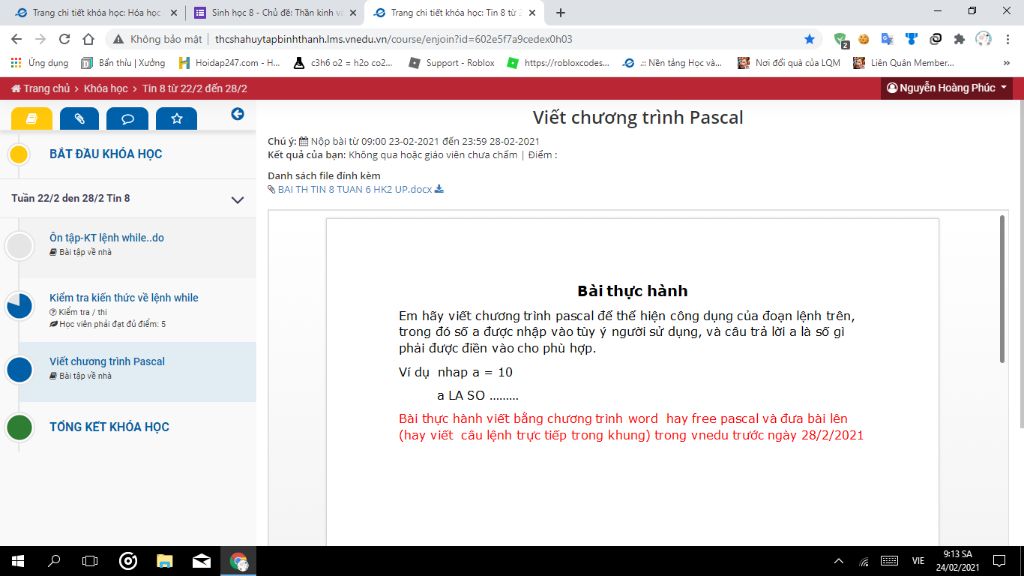Open the shield extension with badge 2
Screen dimensions: 1024x576
[841, 40]
